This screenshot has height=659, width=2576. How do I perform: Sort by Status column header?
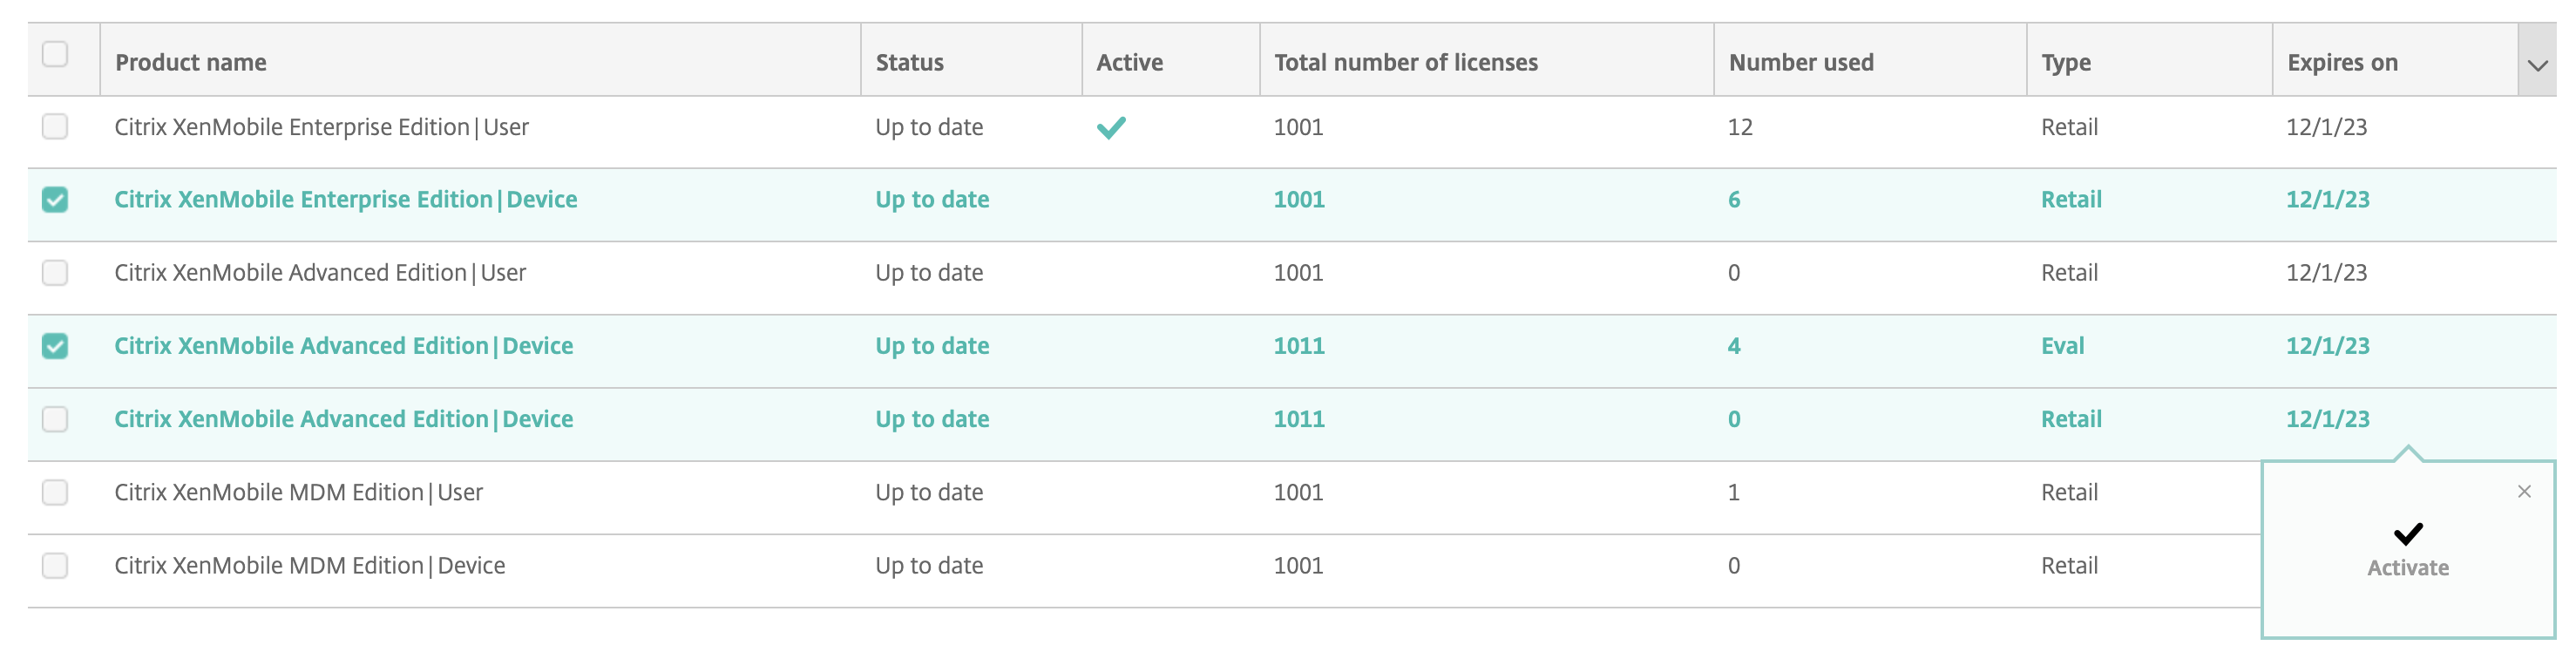(x=909, y=63)
